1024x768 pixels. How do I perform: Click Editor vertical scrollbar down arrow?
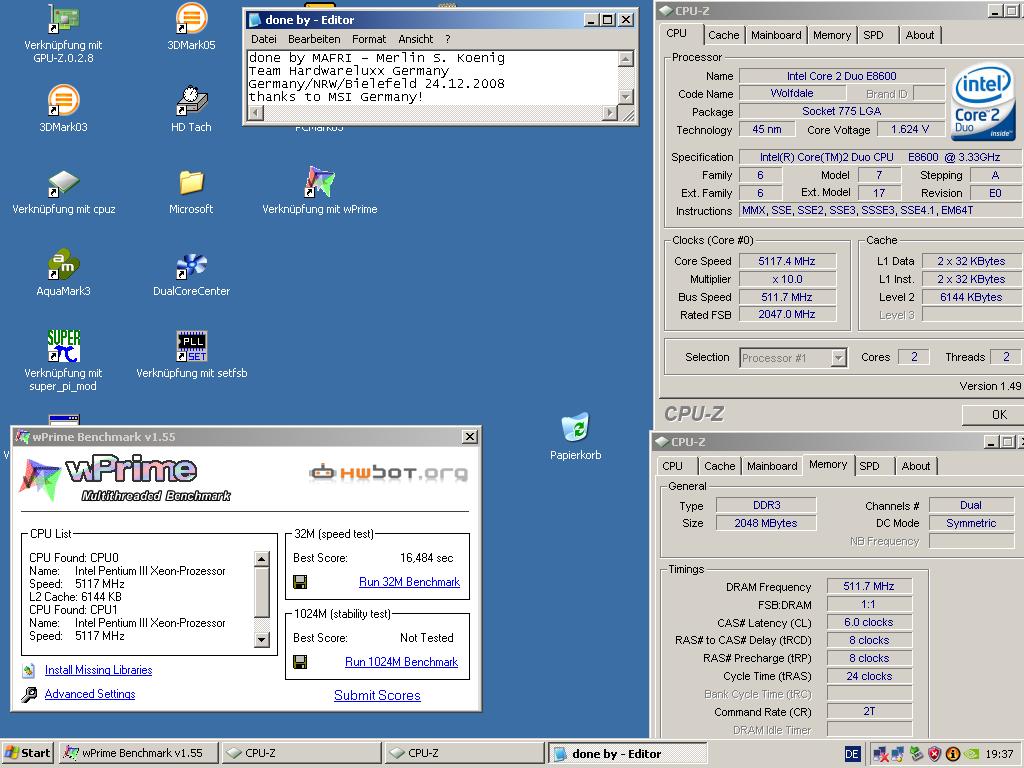point(626,97)
